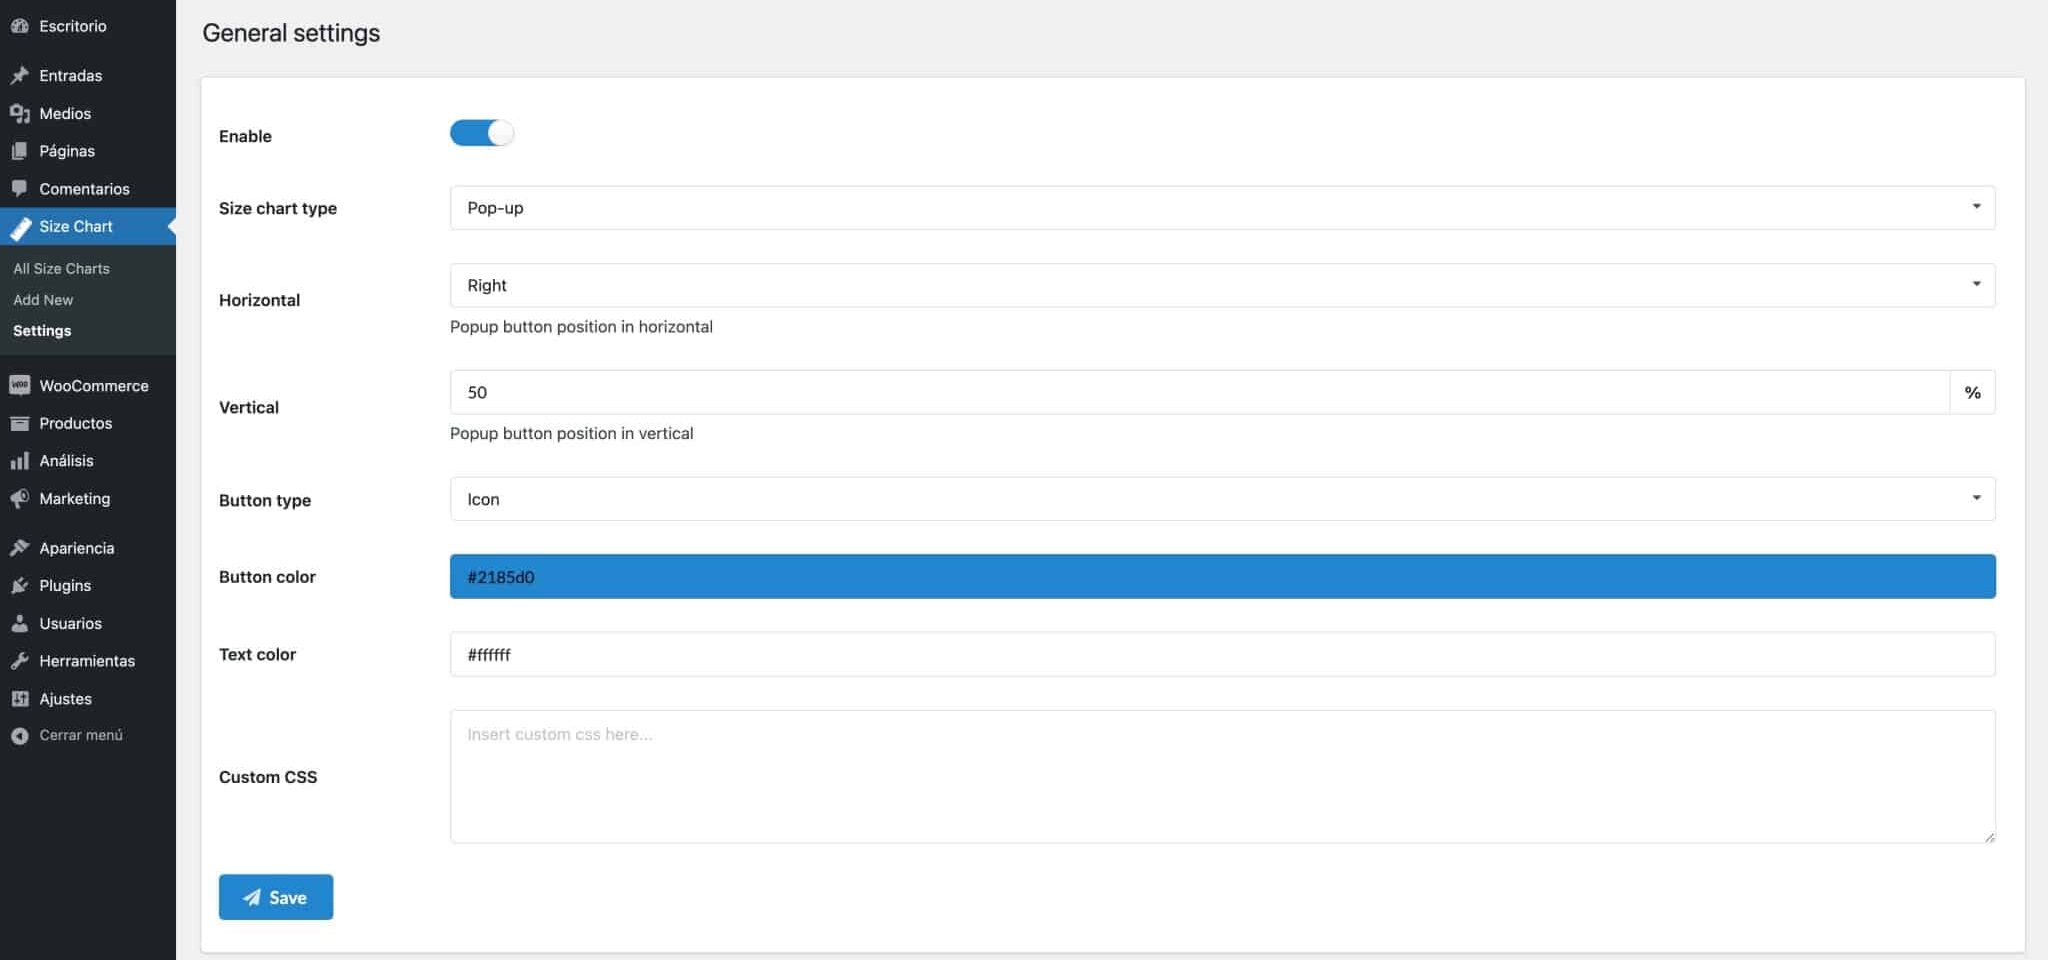Open the Button type dropdown

click(1221, 499)
